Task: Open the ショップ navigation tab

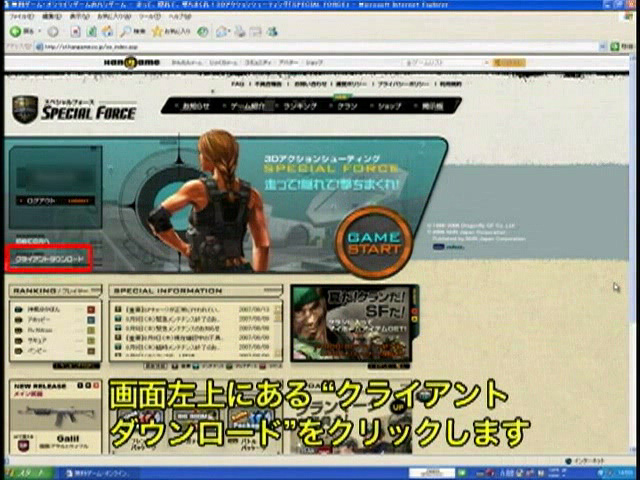Action: (389, 106)
